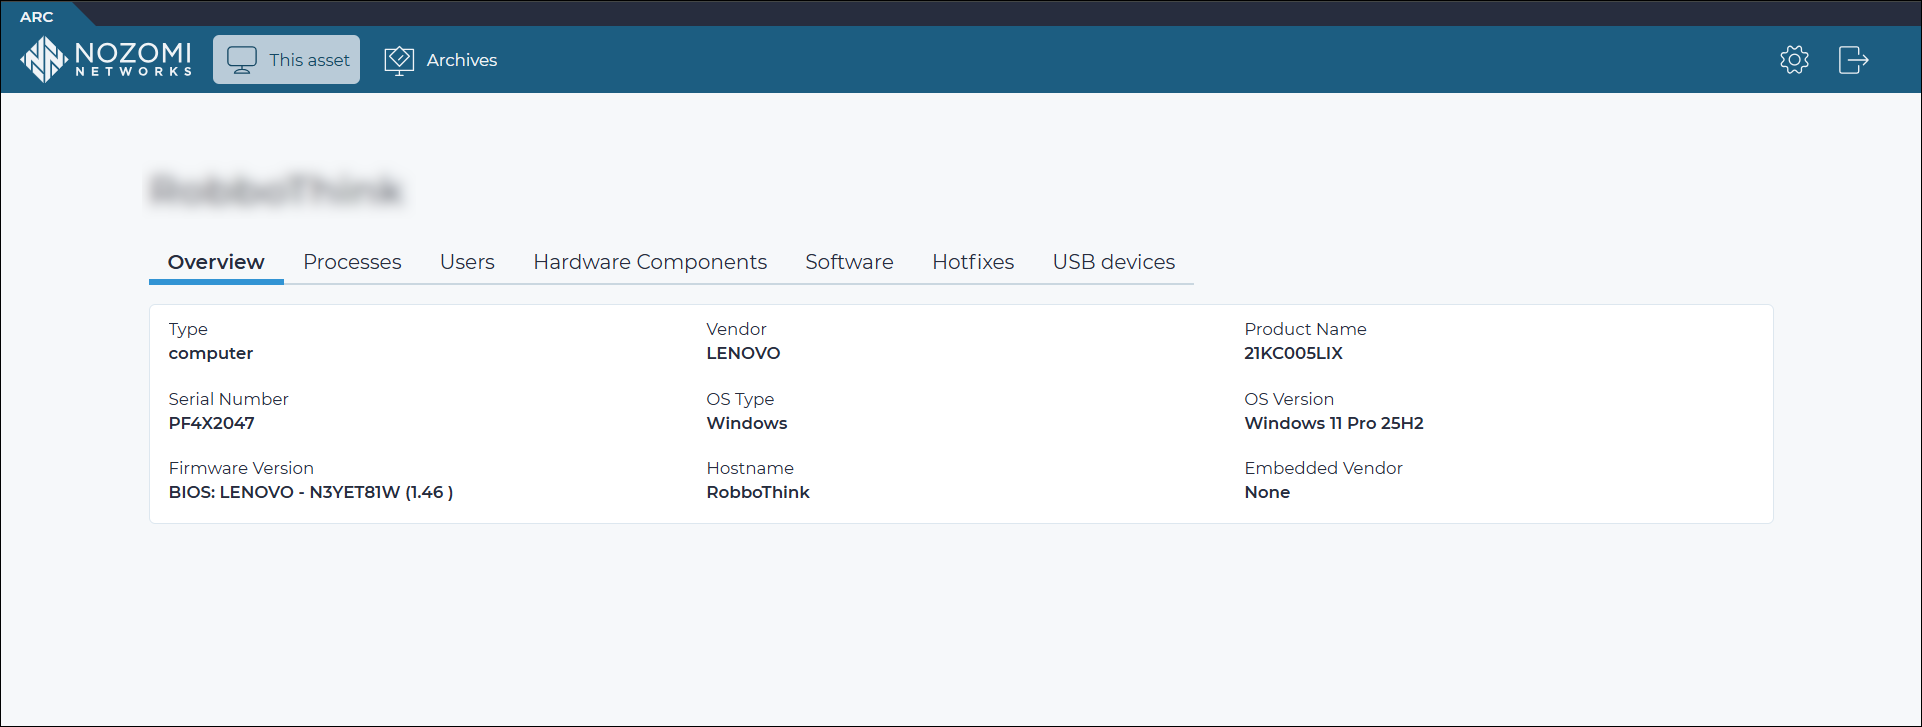Viewport: 1922px width, 727px height.
Task: Click the monitor icon in This asset
Action: pyautogui.click(x=241, y=60)
